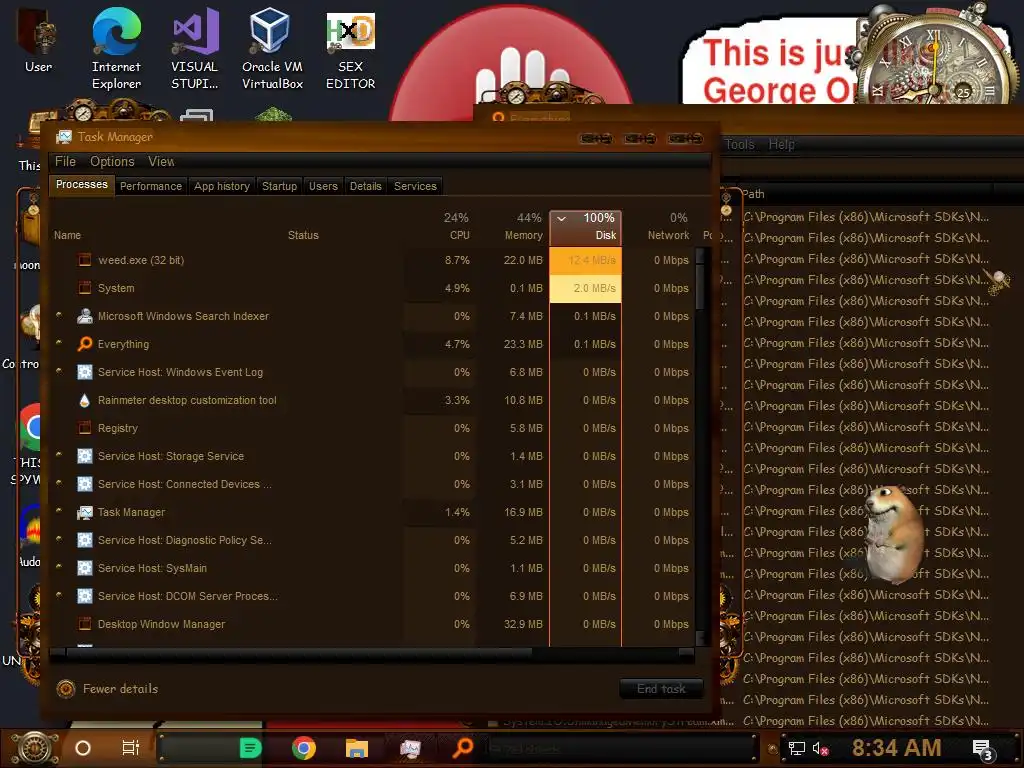Open Cortana circle on taskbar
Image resolution: width=1024 pixels, height=768 pixels.
tap(83, 748)
